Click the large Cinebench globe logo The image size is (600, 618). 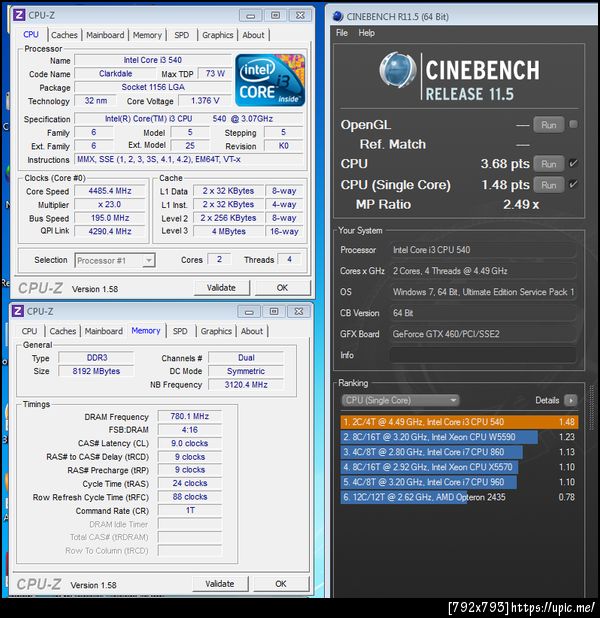click(x=398, y=70)
